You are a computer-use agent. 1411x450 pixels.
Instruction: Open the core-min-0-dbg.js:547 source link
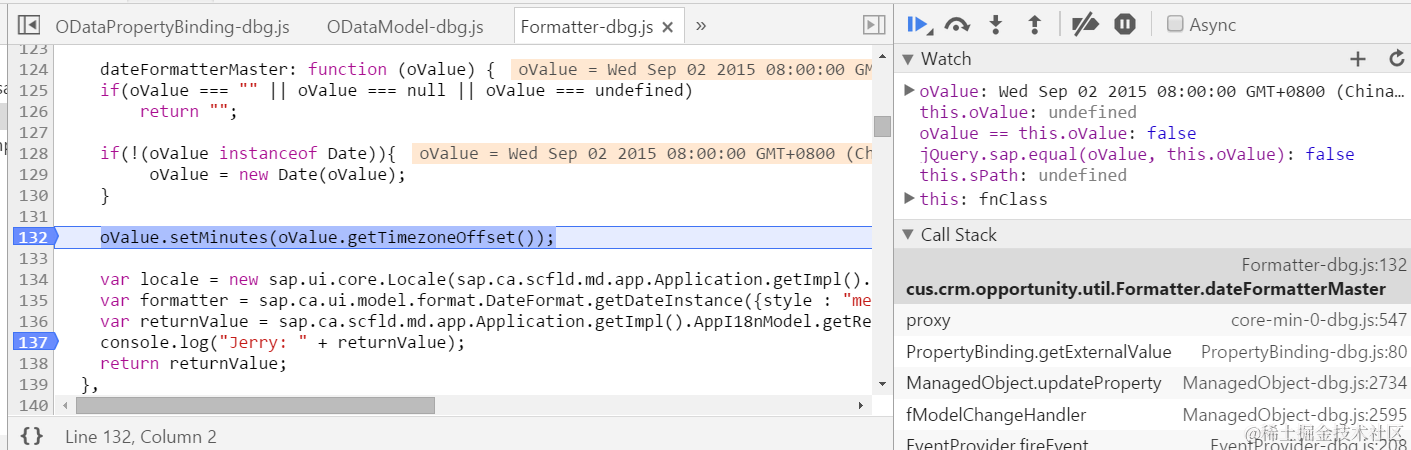(1319, 320)
